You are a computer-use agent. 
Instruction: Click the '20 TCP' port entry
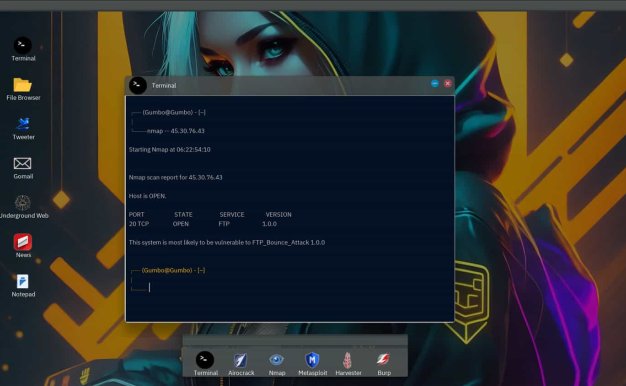[x=139, y=224]
